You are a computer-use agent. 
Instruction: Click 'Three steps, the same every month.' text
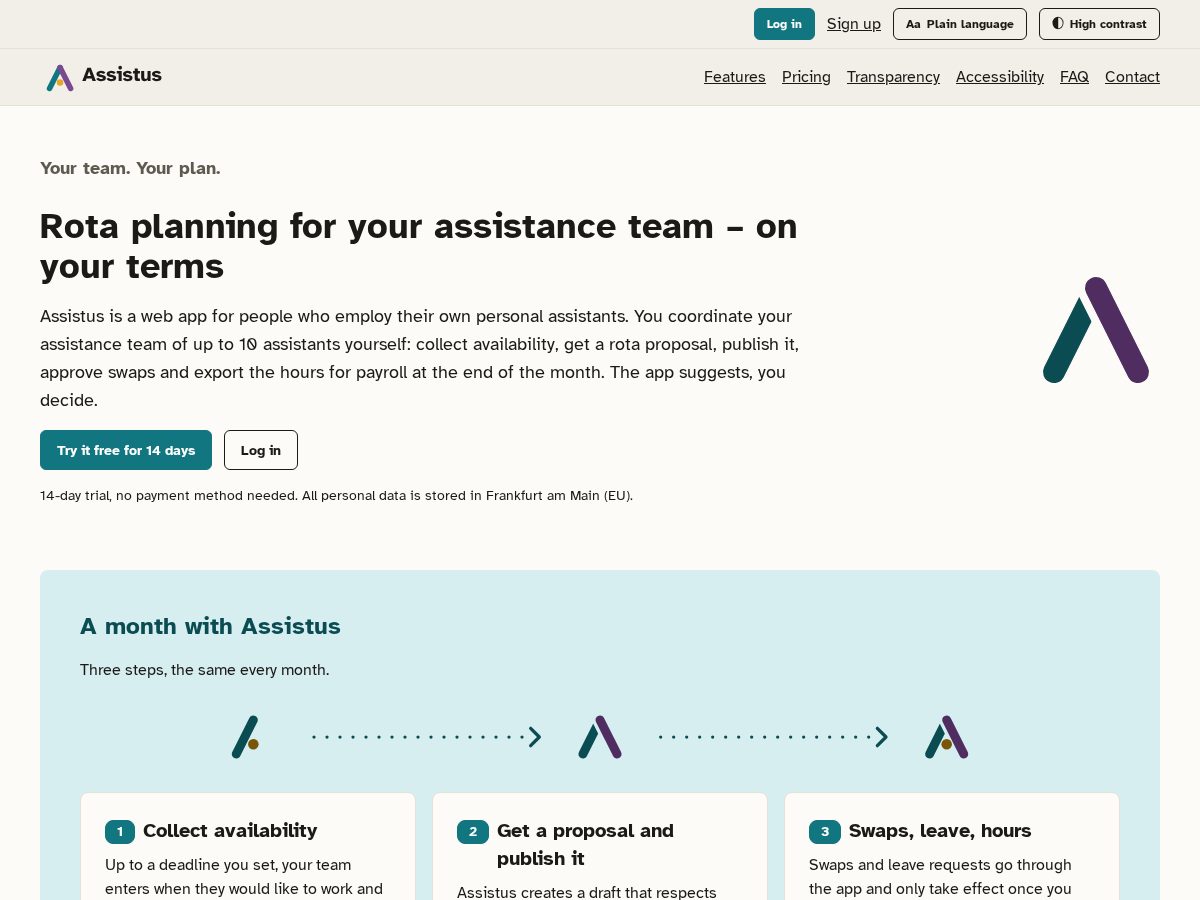click(204, 670)
